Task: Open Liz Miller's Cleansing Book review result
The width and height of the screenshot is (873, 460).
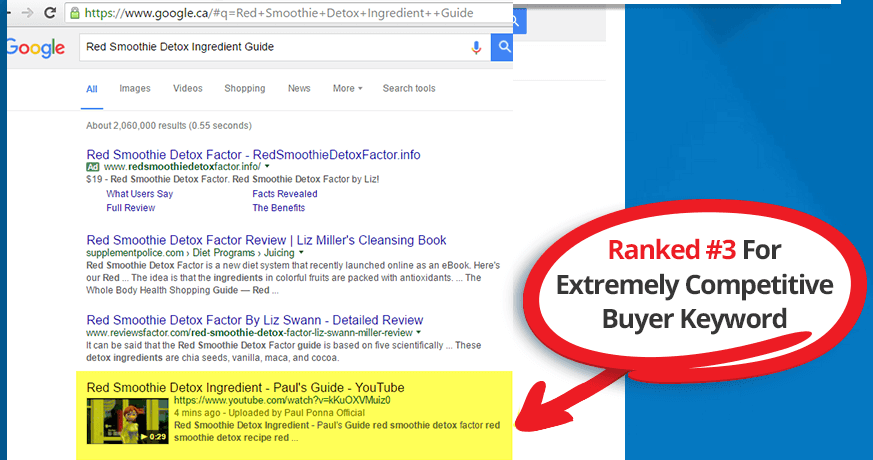Action: tap(266, 240)
